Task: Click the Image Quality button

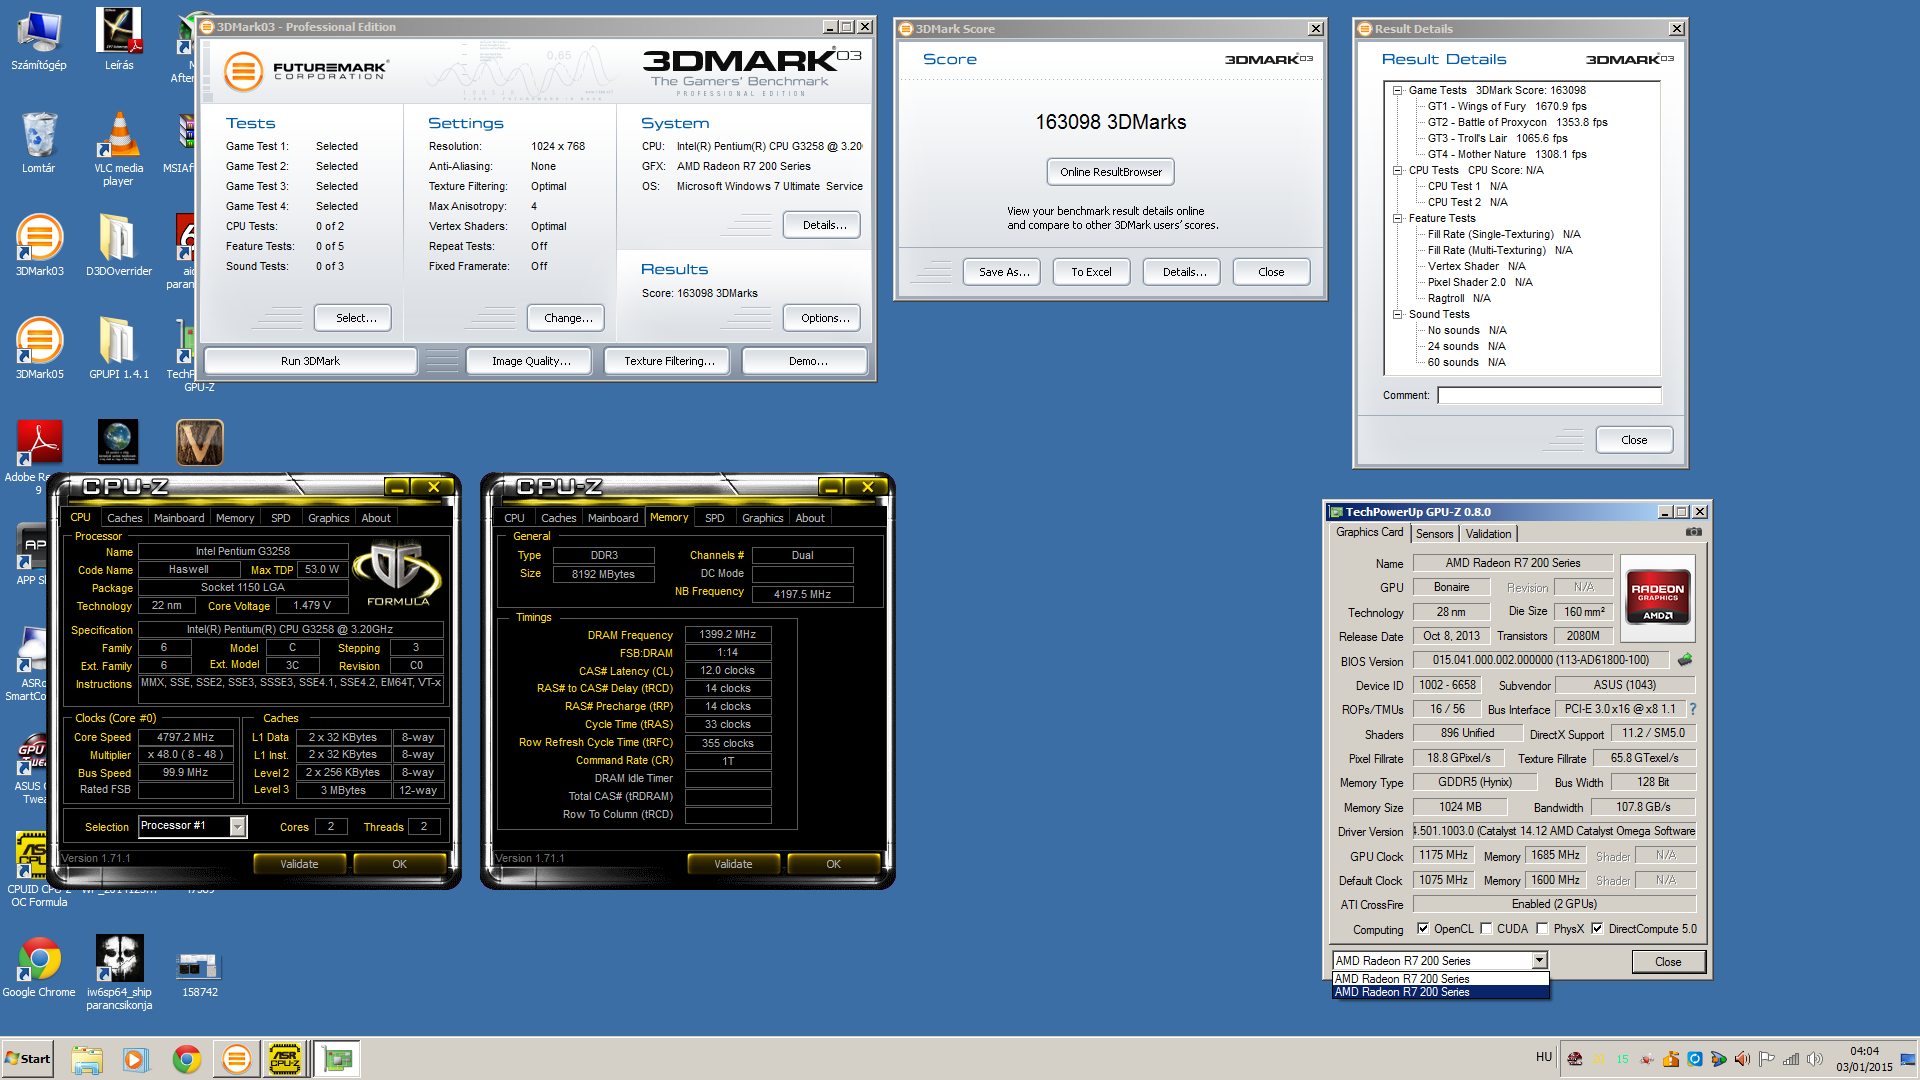Action: coord(531,361)
